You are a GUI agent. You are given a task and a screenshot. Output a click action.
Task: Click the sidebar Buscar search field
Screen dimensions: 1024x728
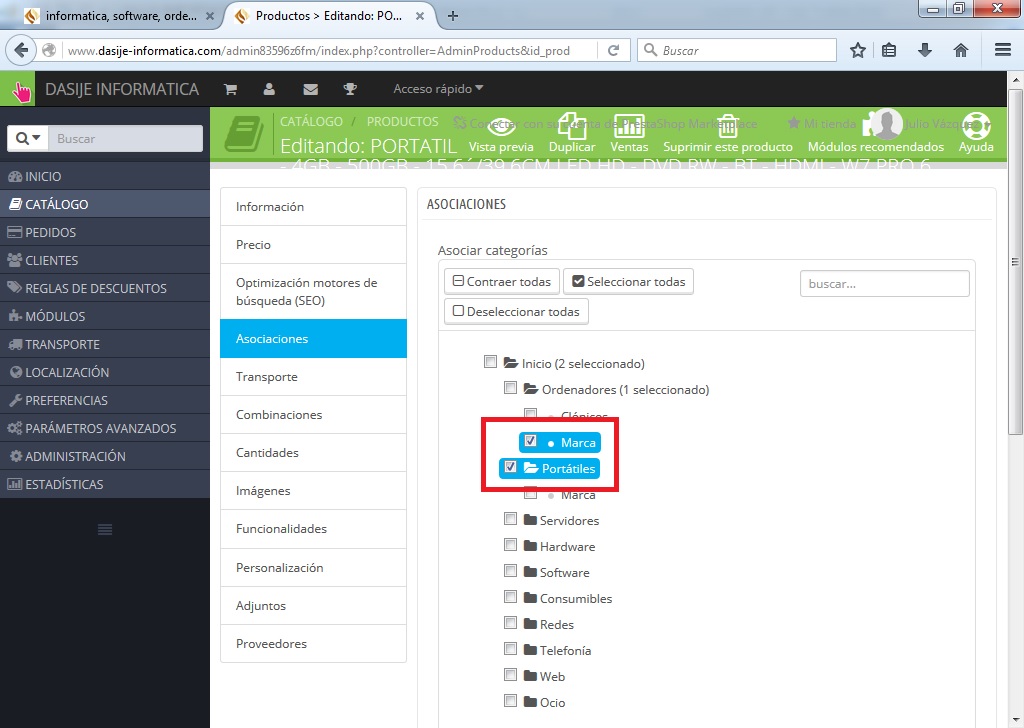(125, 138)
